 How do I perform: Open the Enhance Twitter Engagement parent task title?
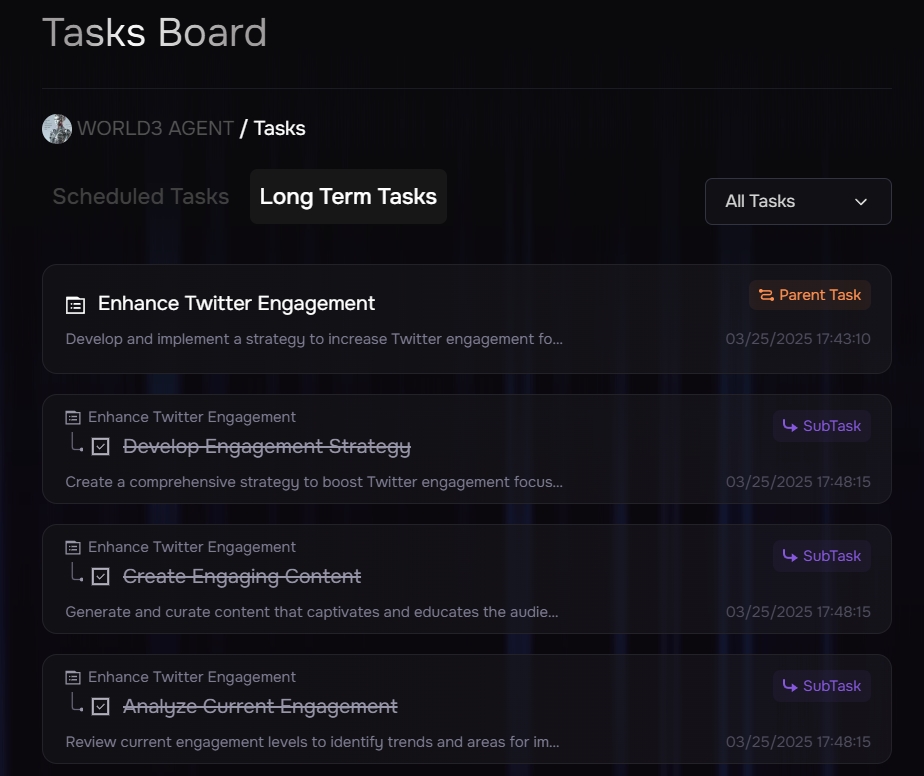236,303
